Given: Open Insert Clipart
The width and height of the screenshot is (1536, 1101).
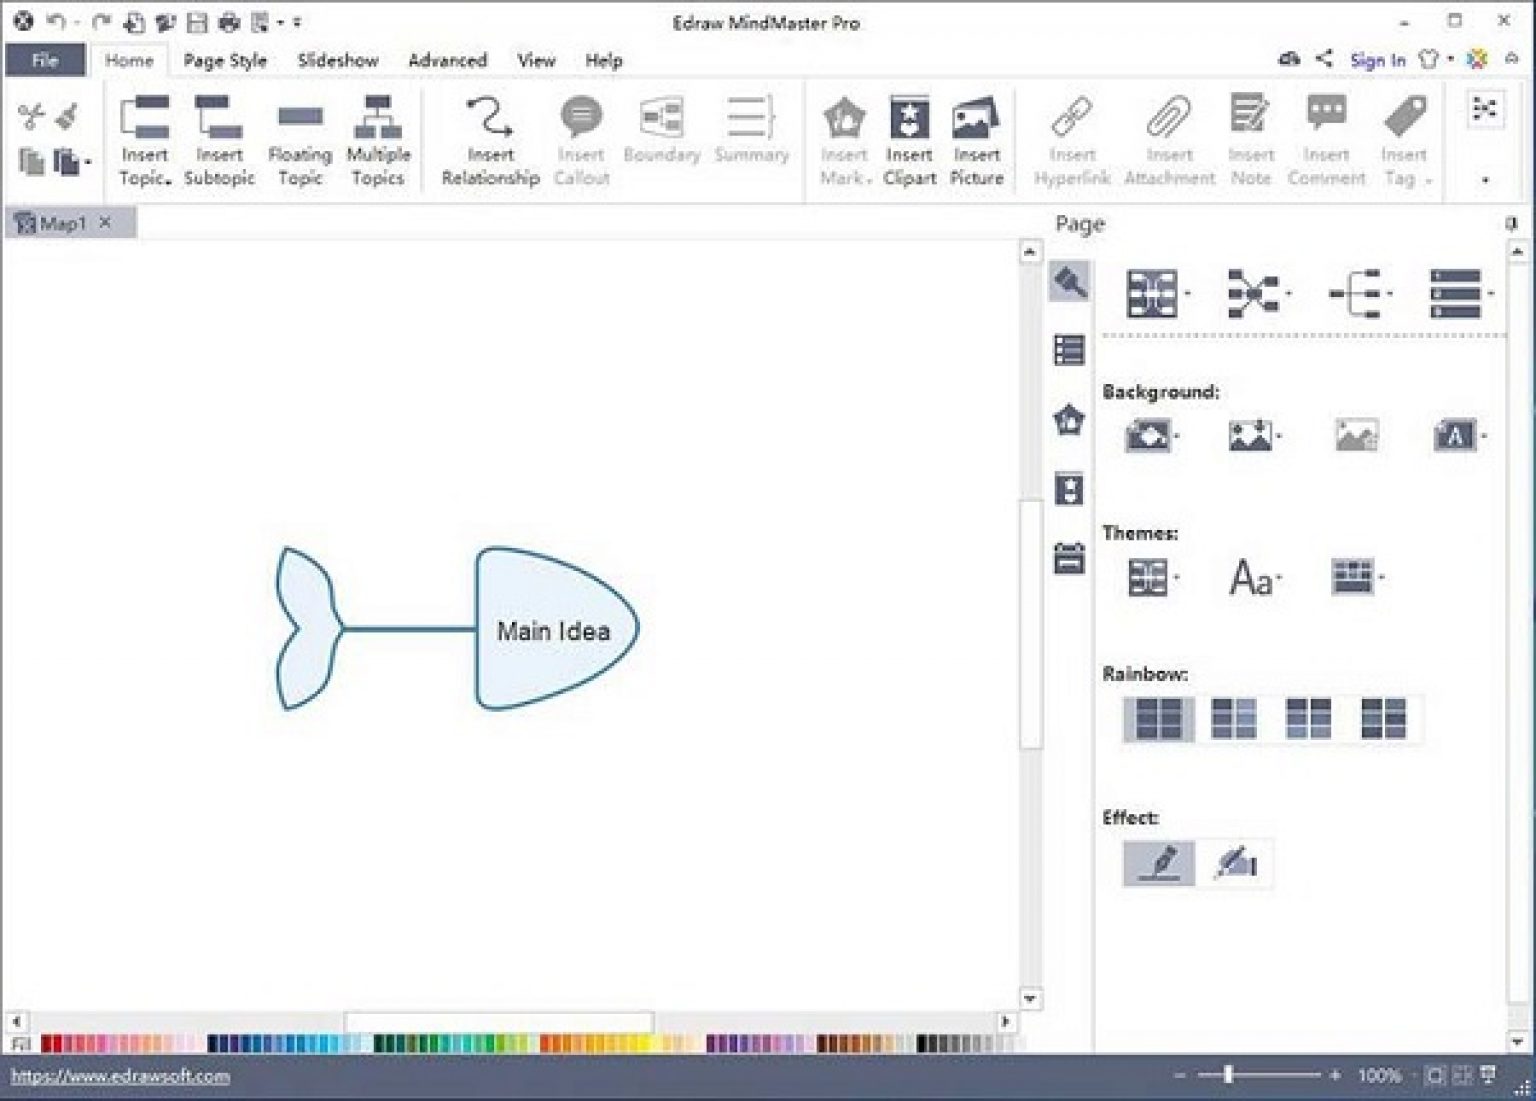Looking at the screenshot, I should coord(909,140).
